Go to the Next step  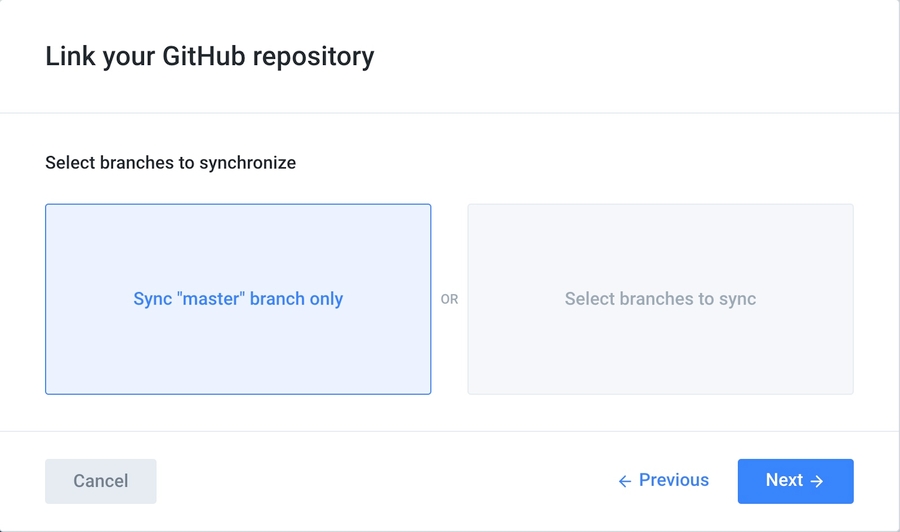795,481
